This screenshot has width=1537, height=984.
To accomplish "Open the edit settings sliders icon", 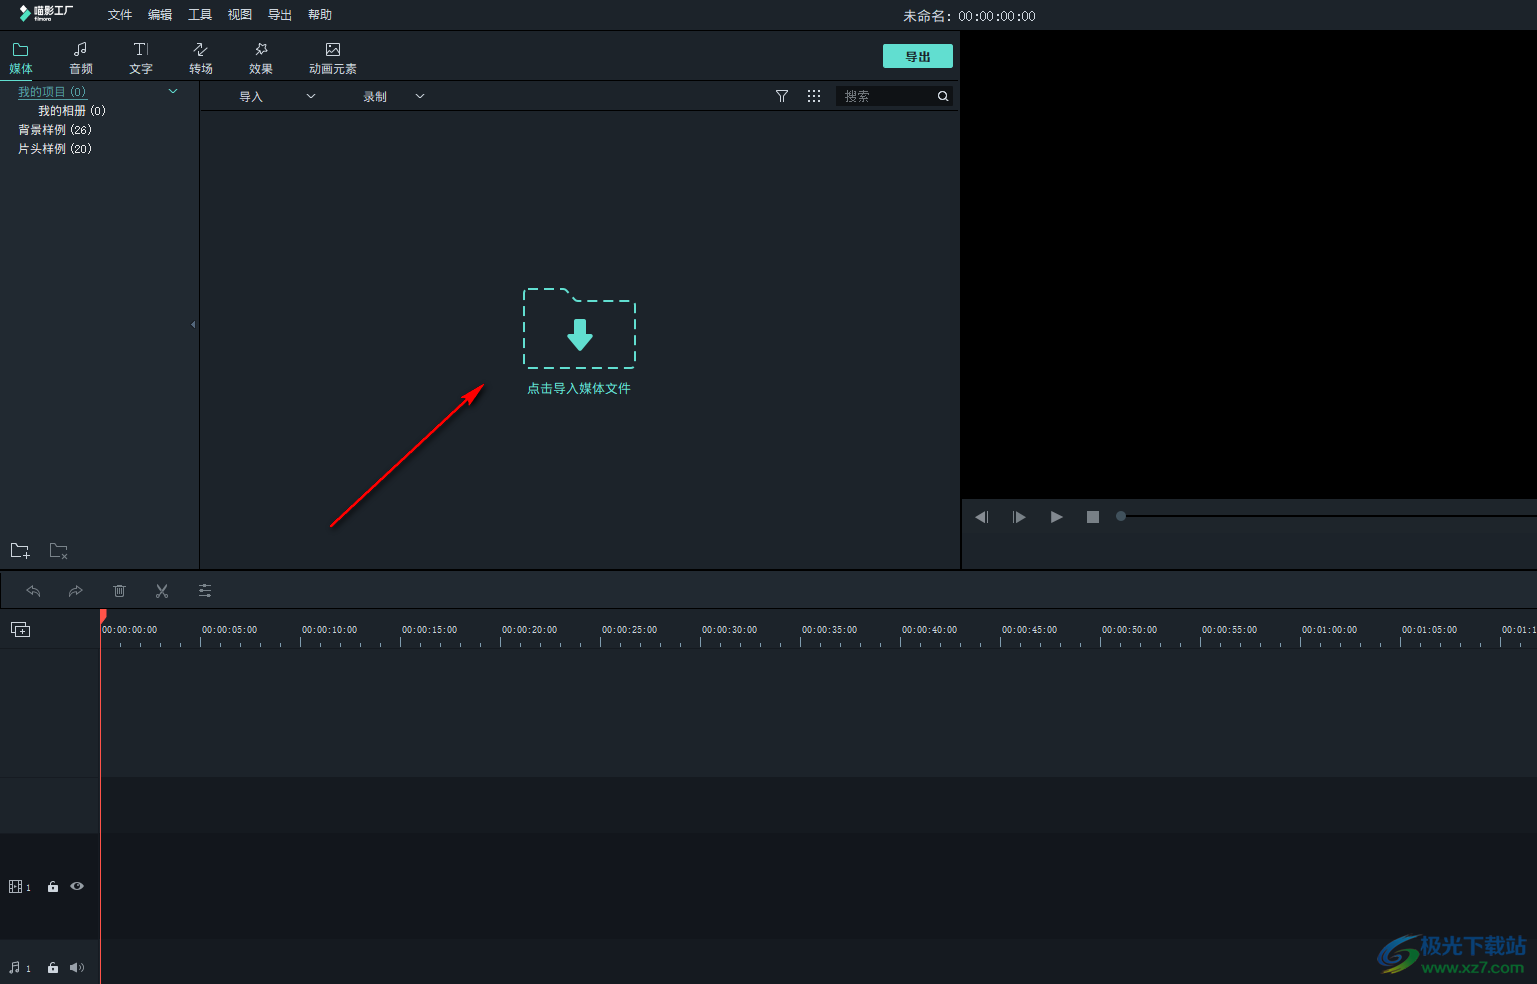I will [205, 591].
